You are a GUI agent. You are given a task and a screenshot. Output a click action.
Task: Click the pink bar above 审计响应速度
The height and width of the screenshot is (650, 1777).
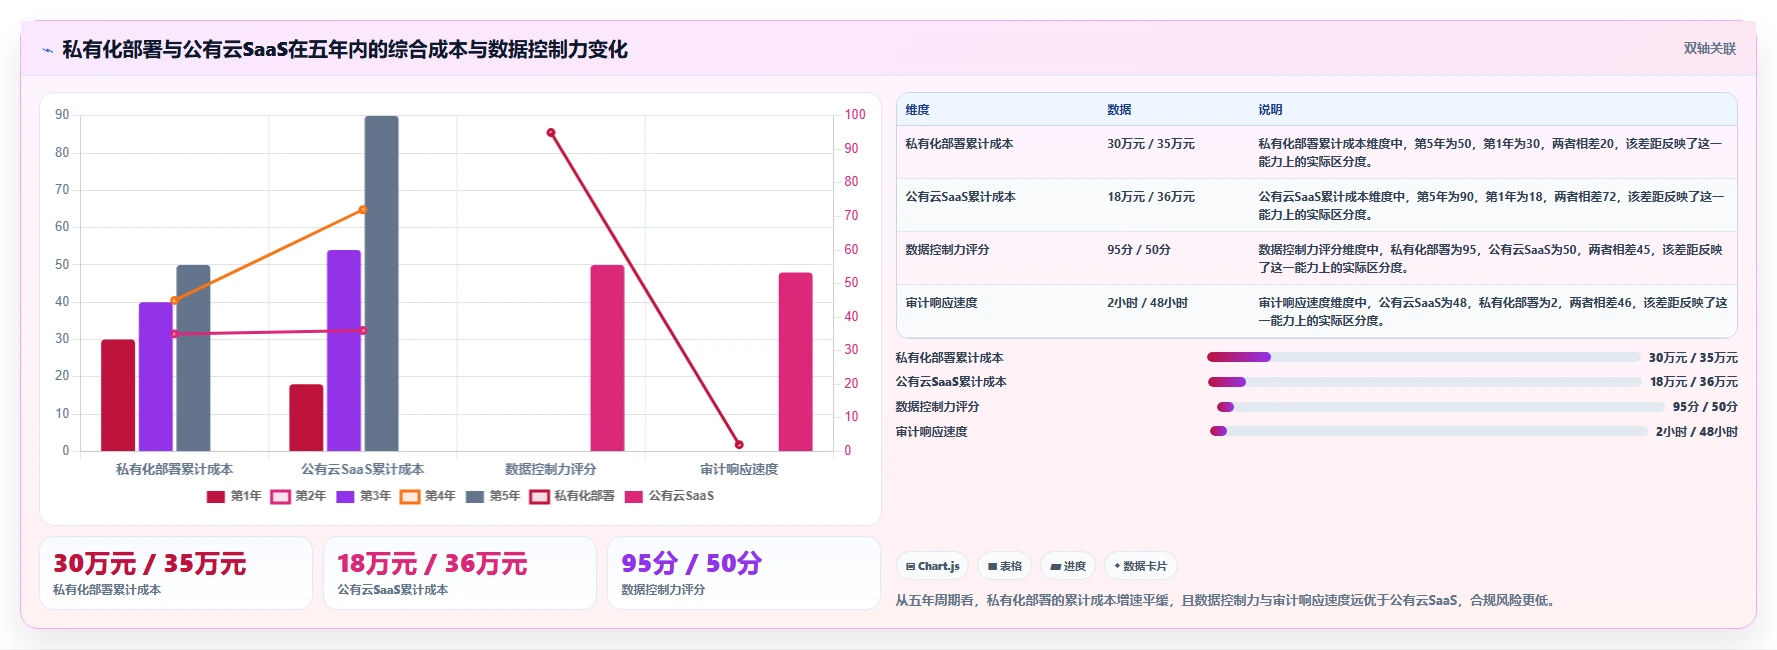(796, 362)
